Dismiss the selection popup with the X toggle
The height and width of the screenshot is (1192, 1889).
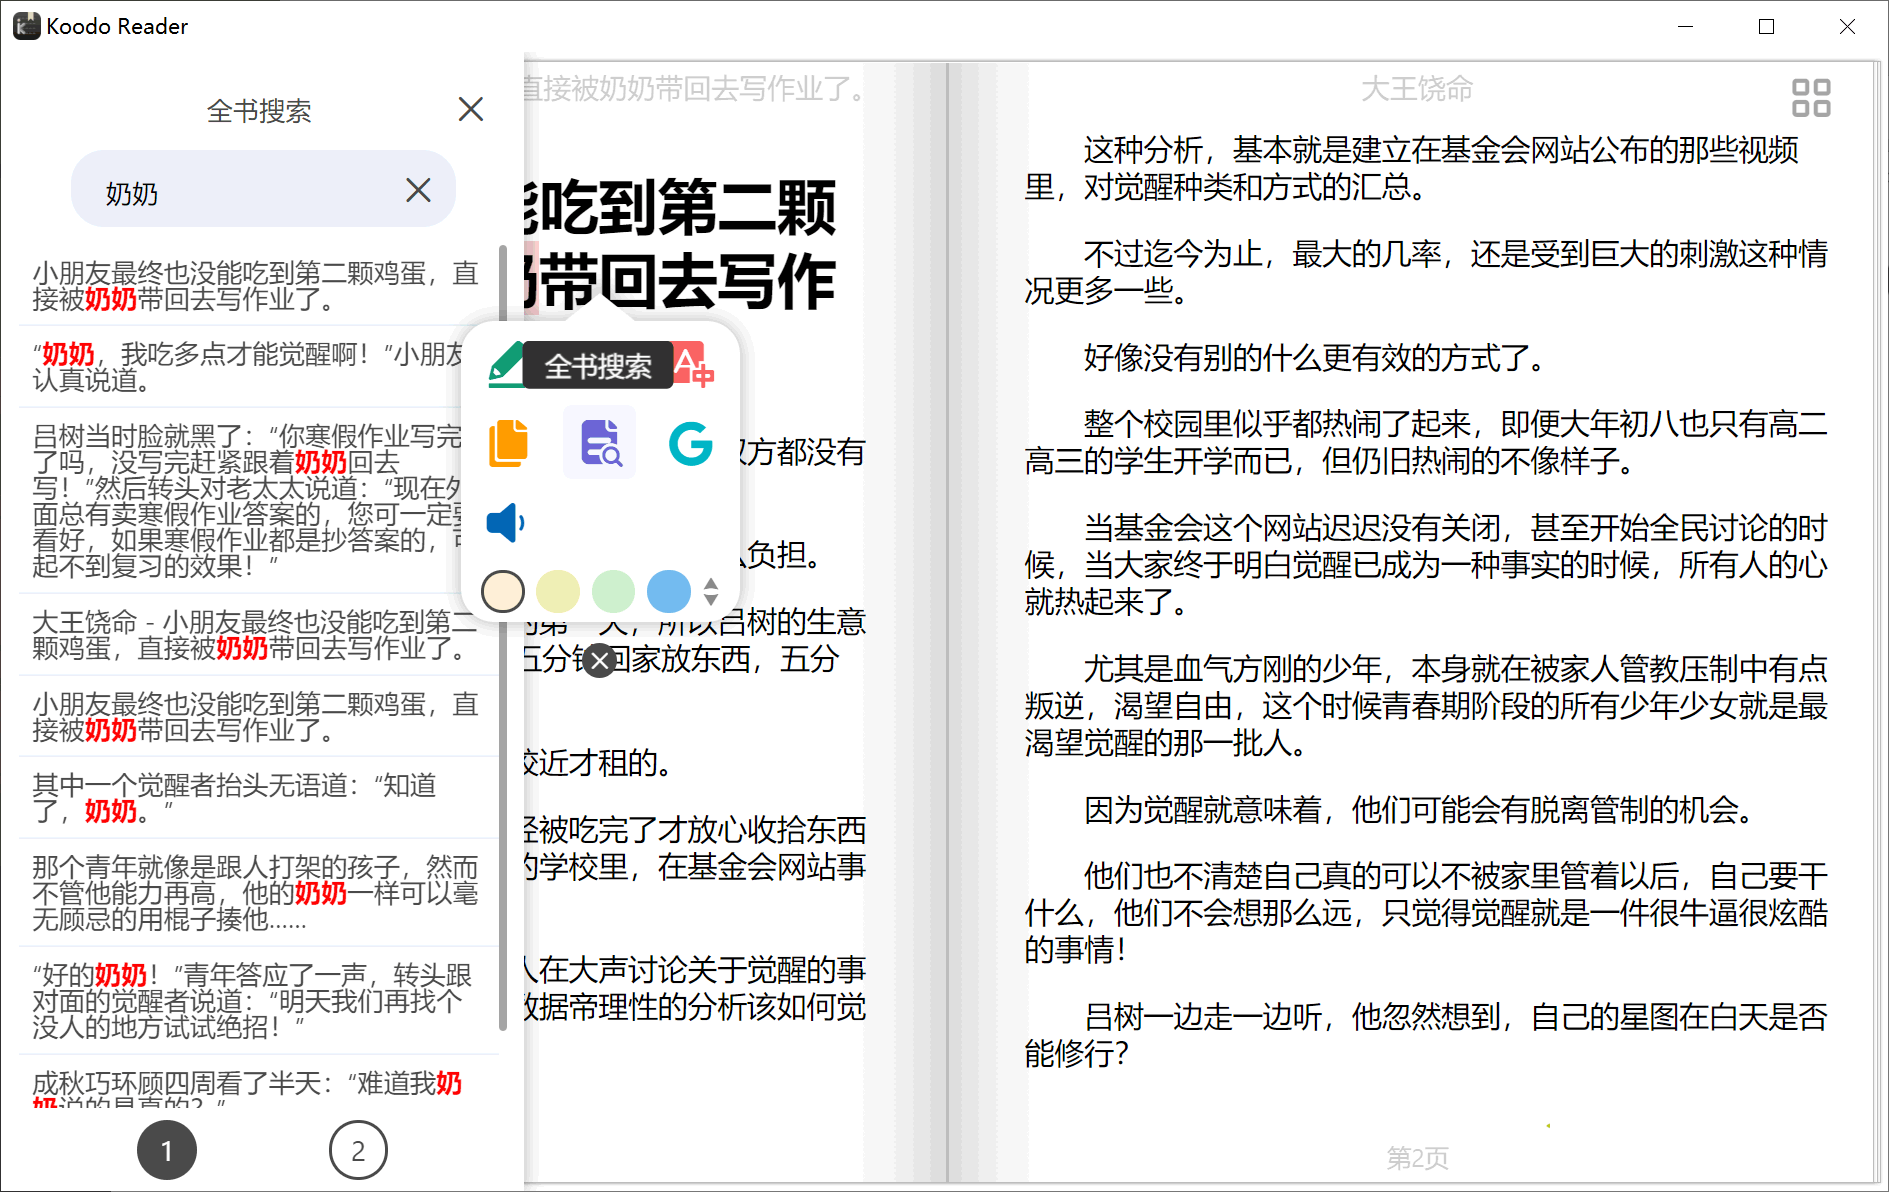coord(599,660)
